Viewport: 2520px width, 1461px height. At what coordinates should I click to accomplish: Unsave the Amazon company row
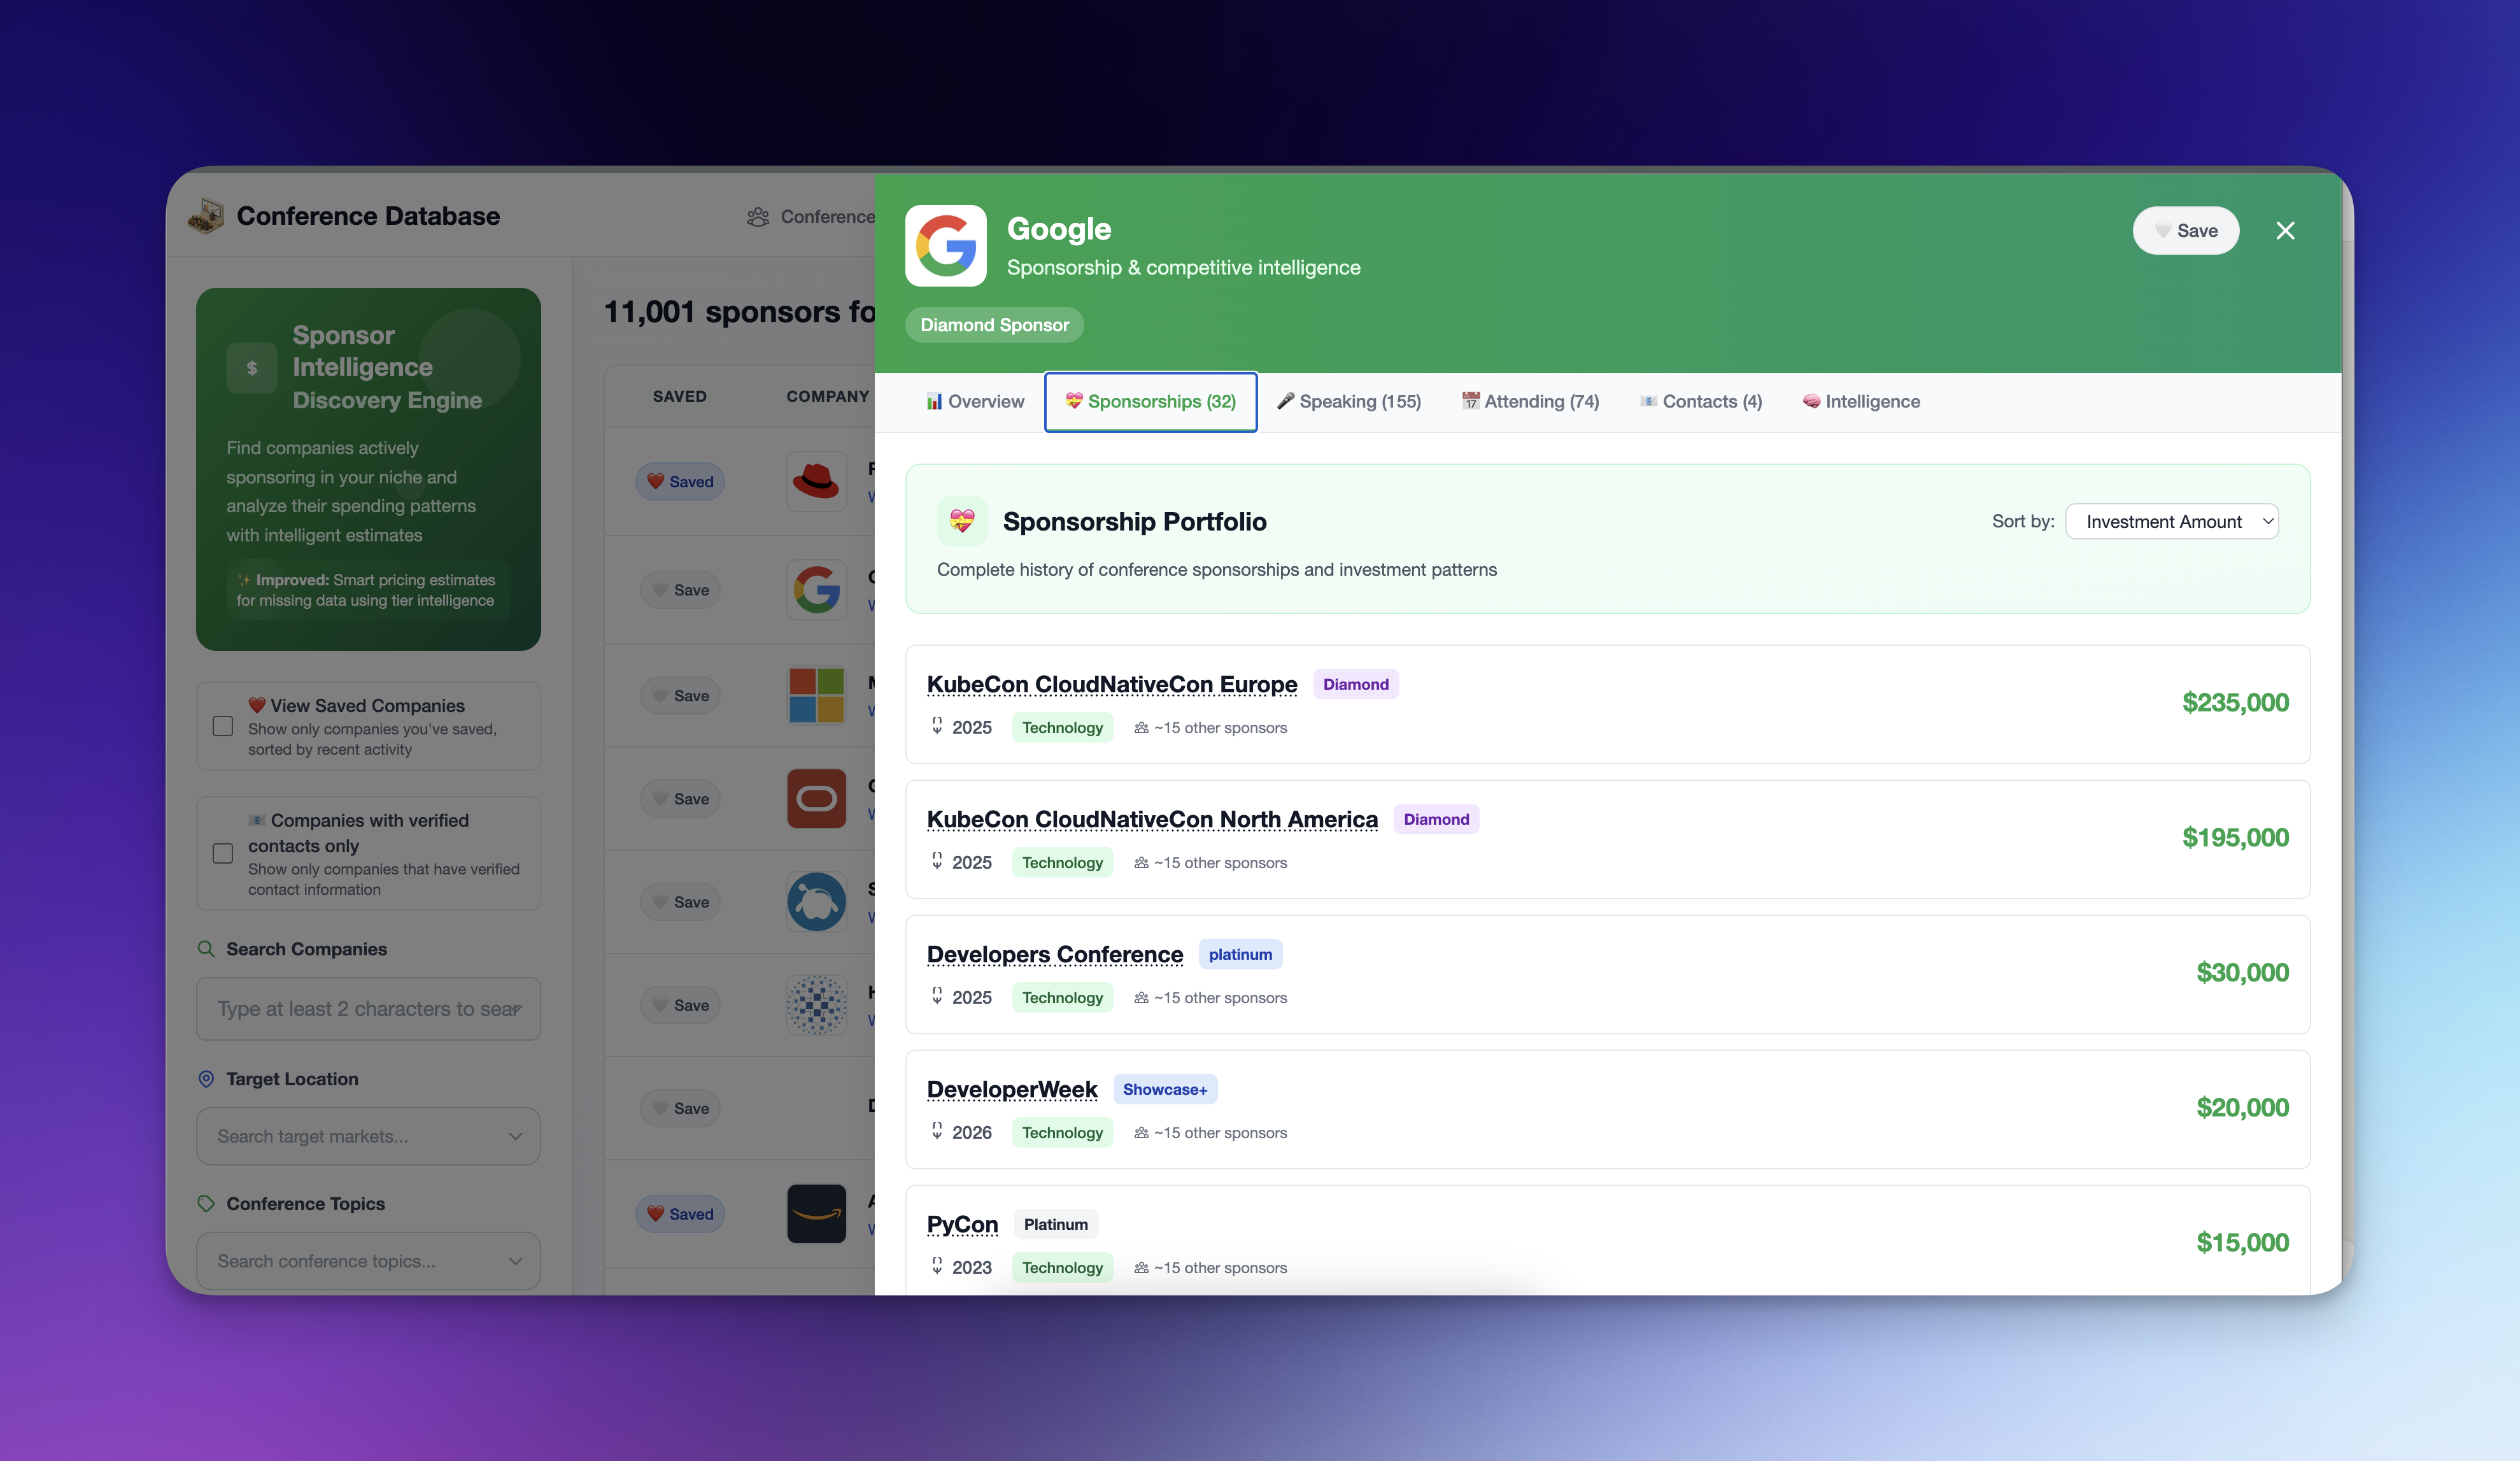(x=680, y=1214)
